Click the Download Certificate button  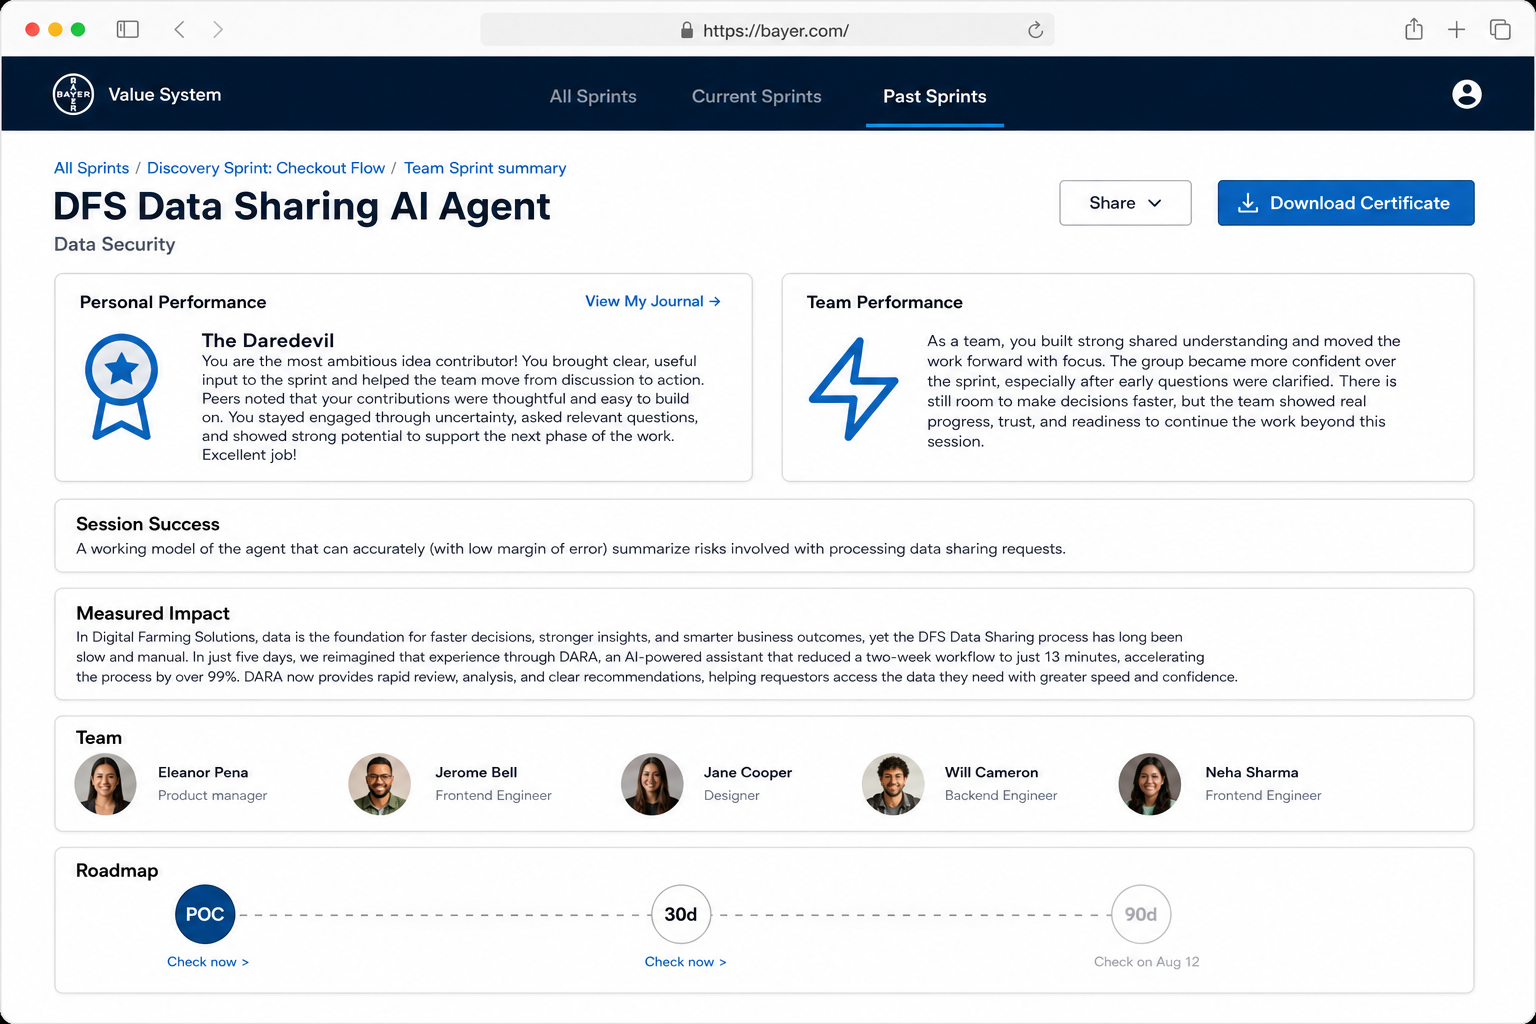[1346, 203]
